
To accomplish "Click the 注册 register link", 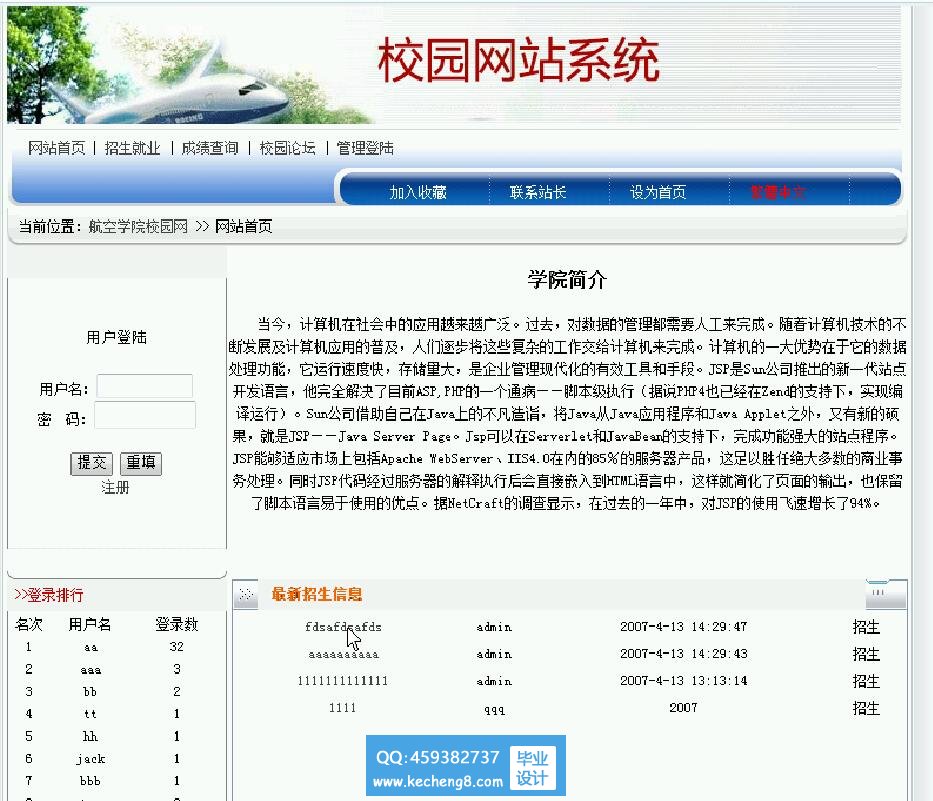I will click(x=115, y=488).
